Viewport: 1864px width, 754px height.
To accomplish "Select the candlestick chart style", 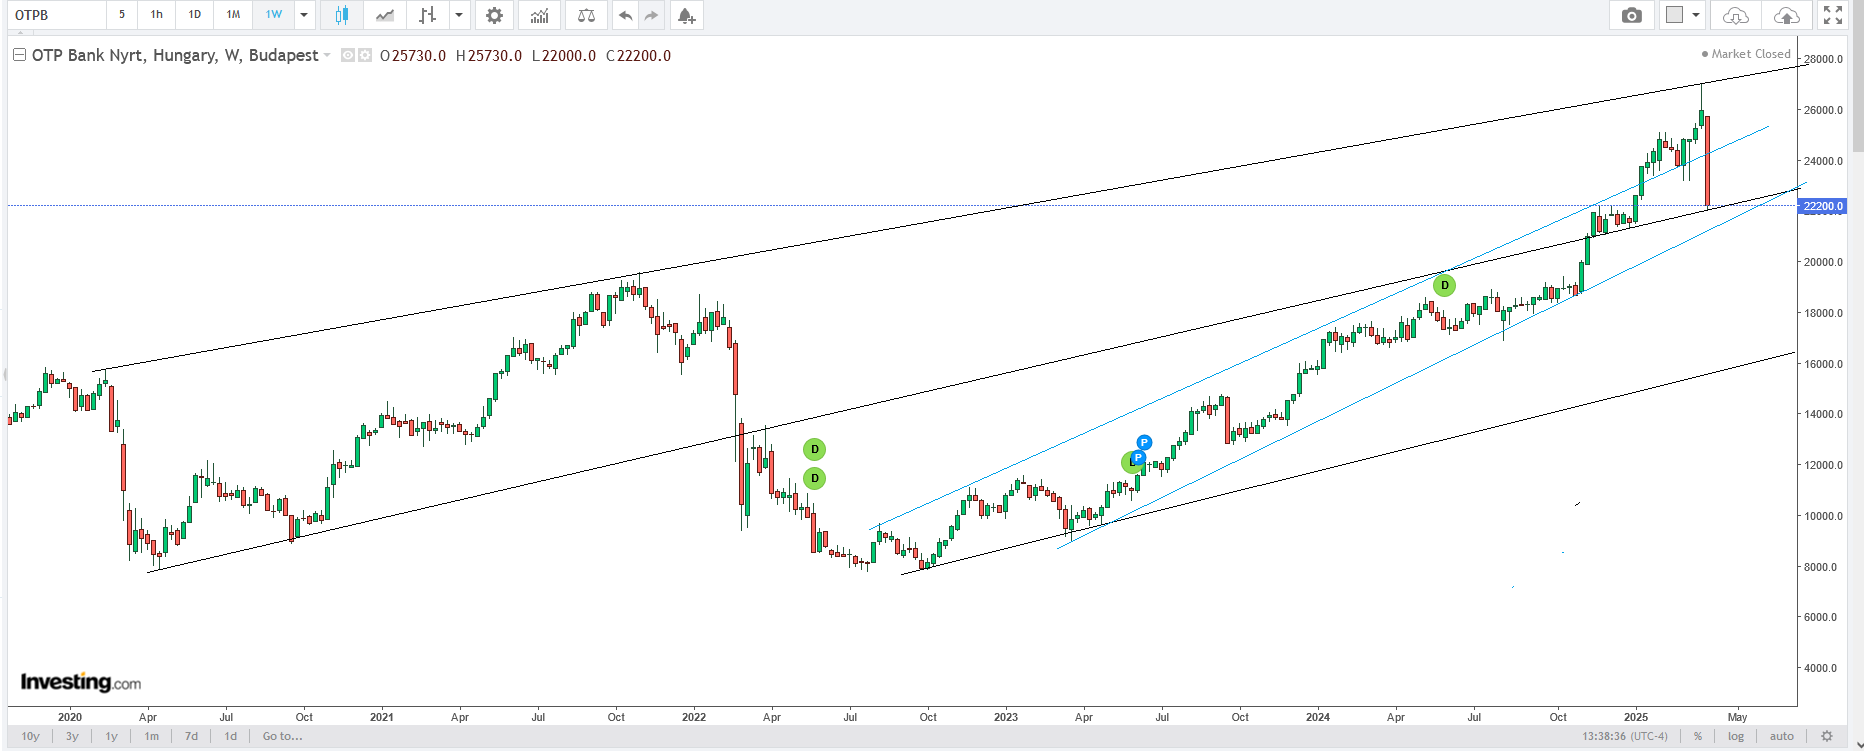I will pos(342,15).
